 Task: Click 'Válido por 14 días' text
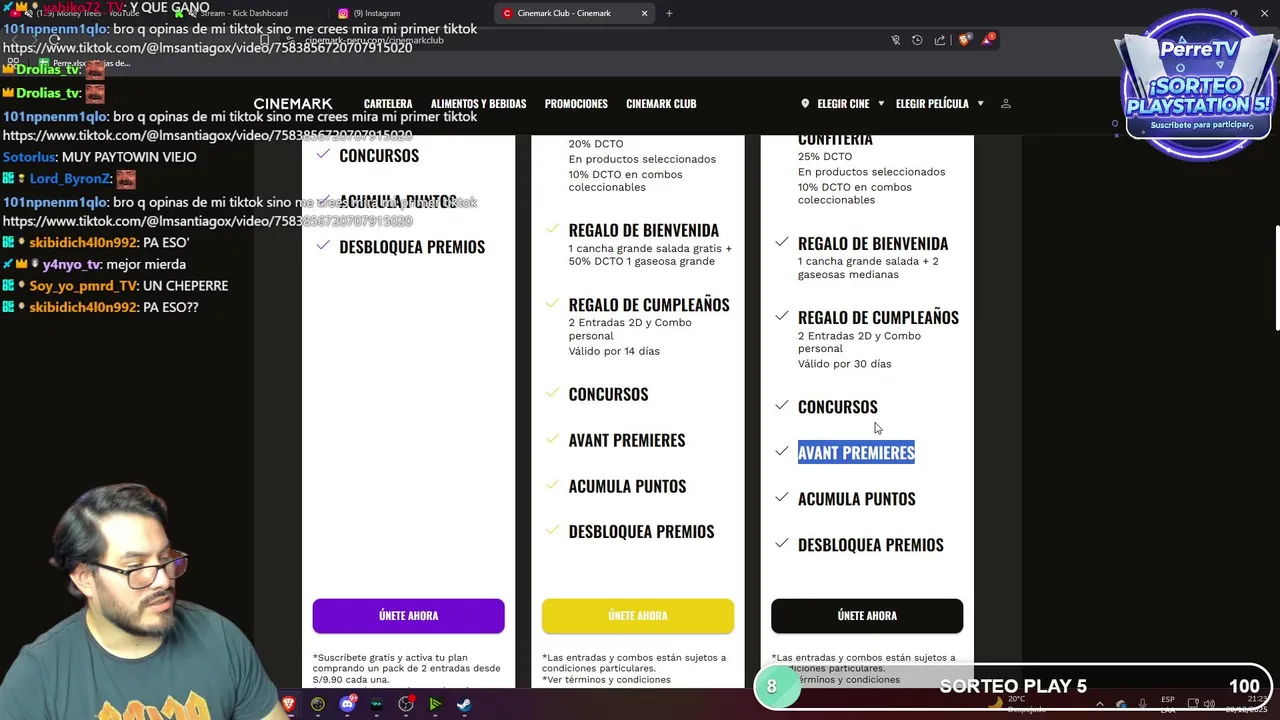pyautogui.click(x=614, y=351)
